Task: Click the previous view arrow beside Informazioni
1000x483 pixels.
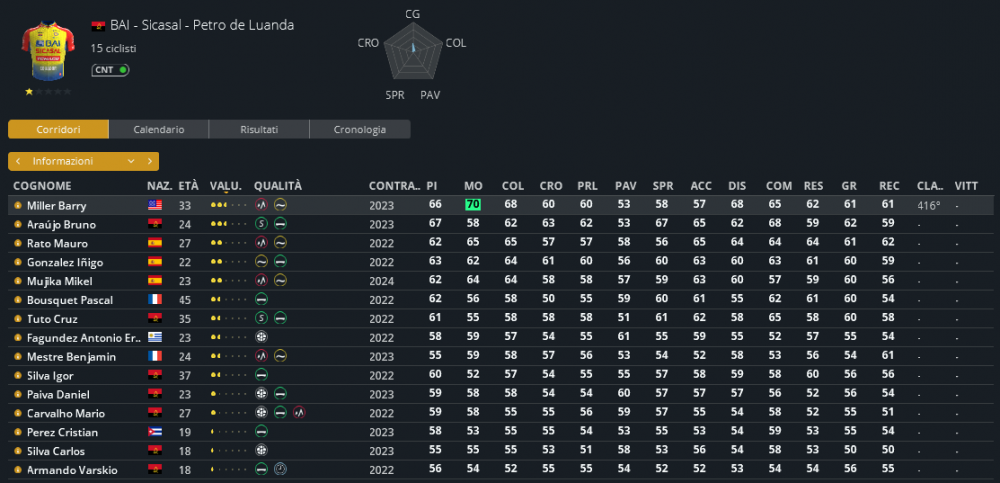Action: pyautogui.click(x=18, y=161)
